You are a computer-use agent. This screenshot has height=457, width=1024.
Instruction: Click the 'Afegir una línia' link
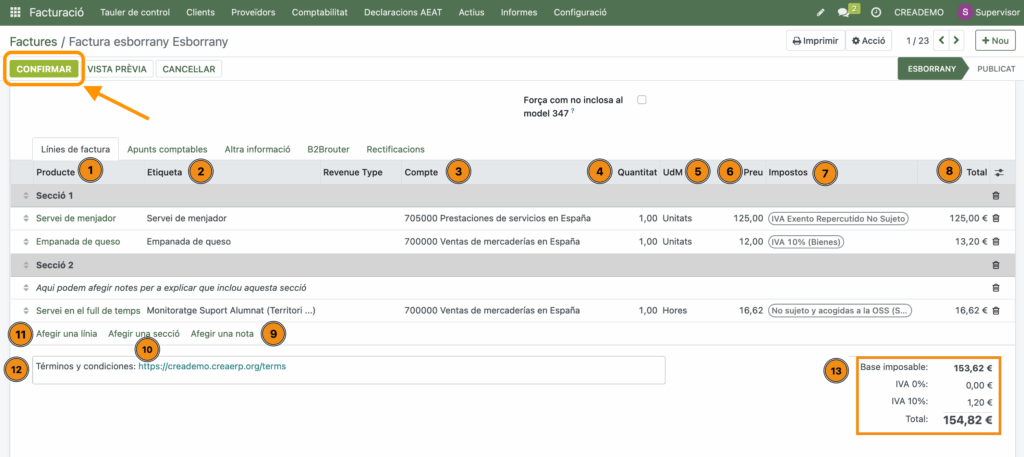point(66,334)
